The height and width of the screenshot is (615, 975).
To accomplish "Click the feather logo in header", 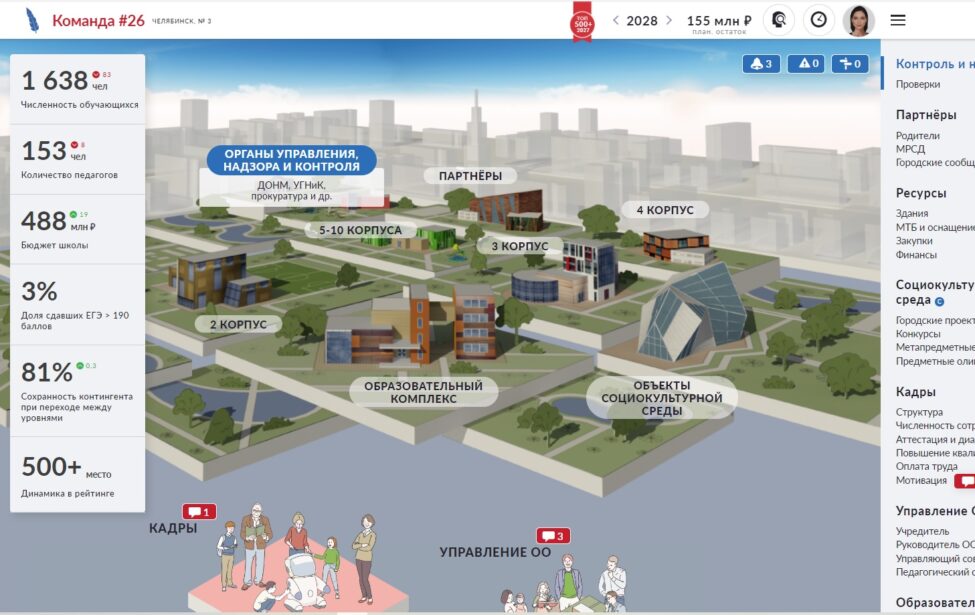I will (x=32, y=20).
